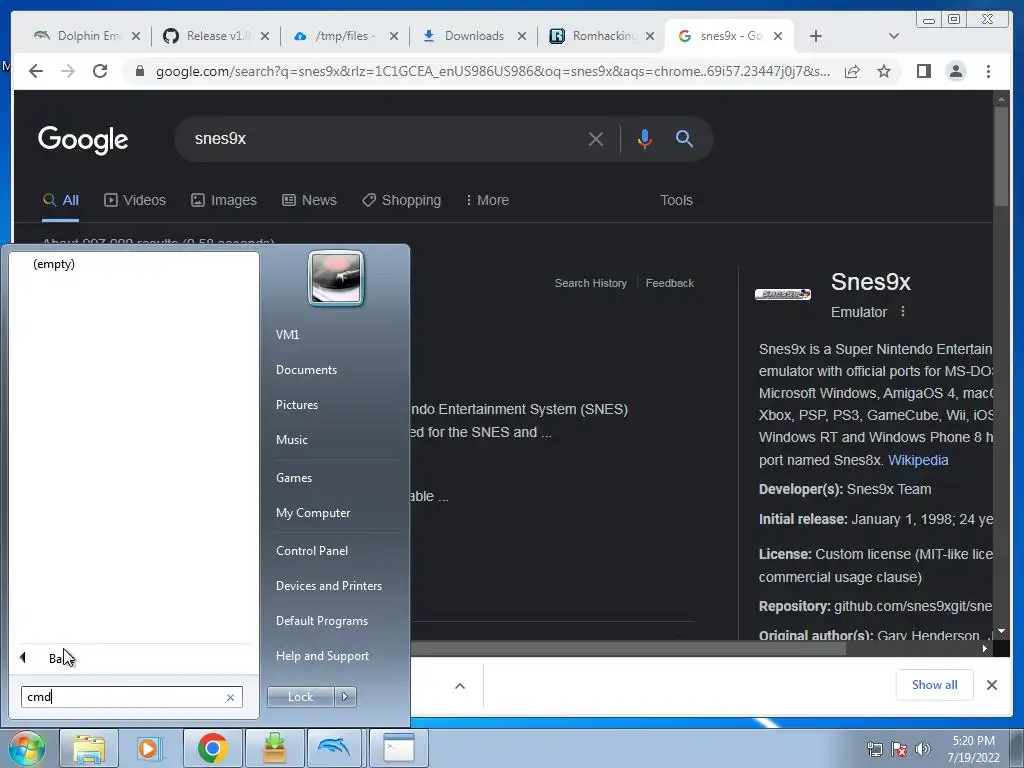The image size is (1024, 768).
Task: Open more options for Snes9x panel
Action: [903, 312]
